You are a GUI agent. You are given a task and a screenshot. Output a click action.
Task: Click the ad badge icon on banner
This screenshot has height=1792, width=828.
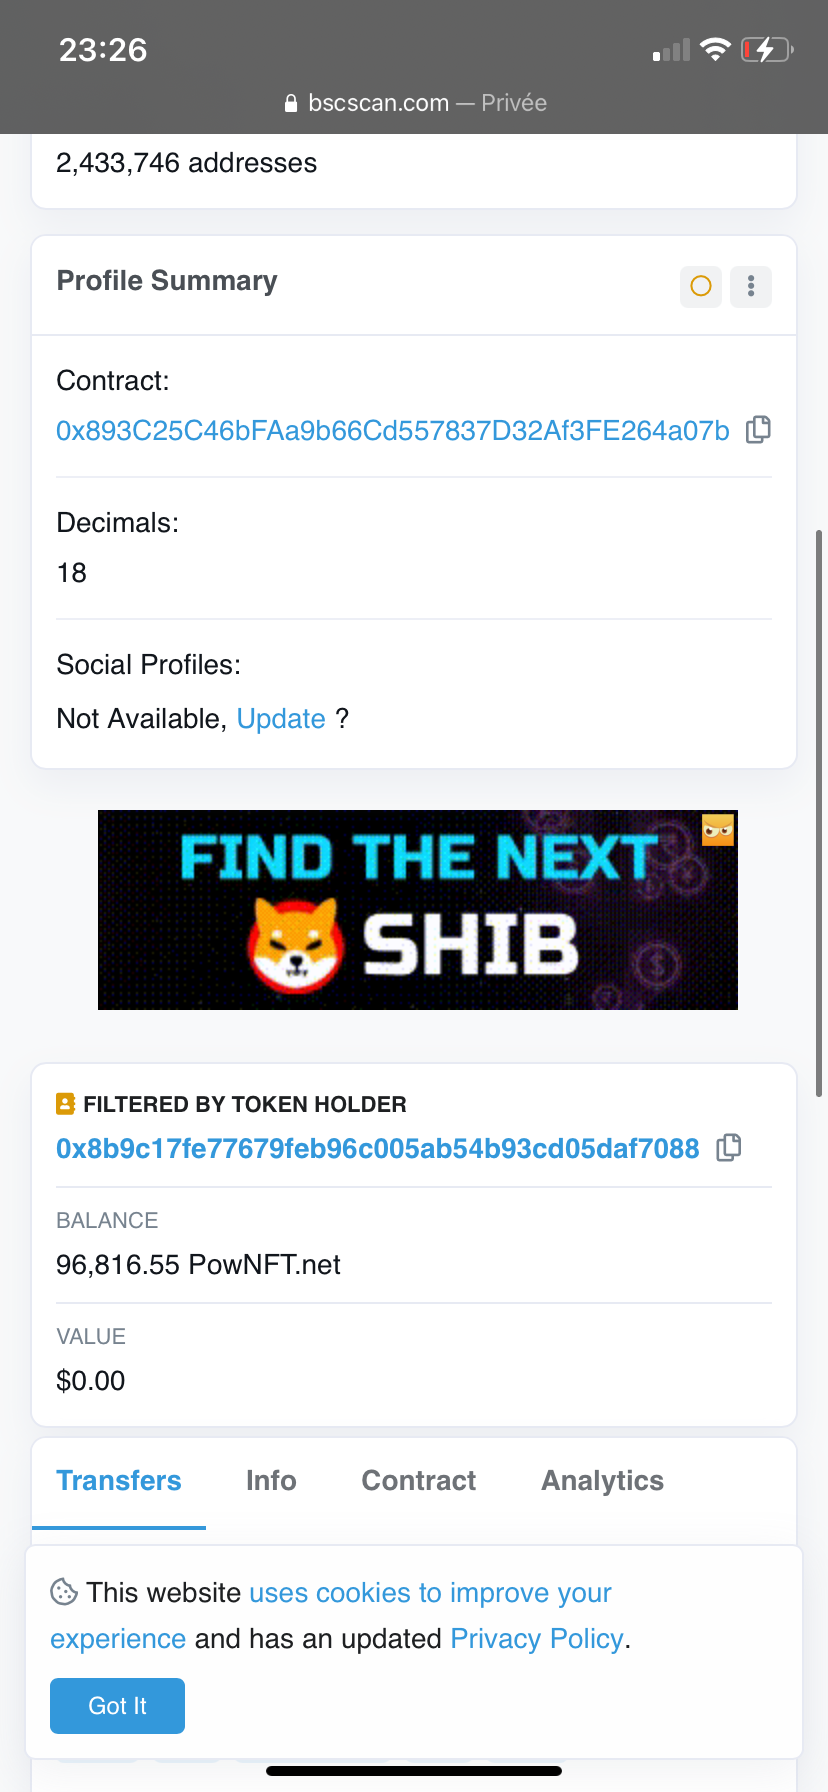718,829
